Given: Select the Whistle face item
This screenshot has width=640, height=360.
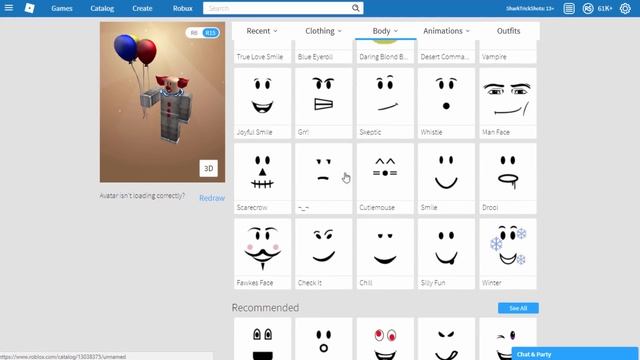Looking at the screenshot, I should tap(446, 103).
